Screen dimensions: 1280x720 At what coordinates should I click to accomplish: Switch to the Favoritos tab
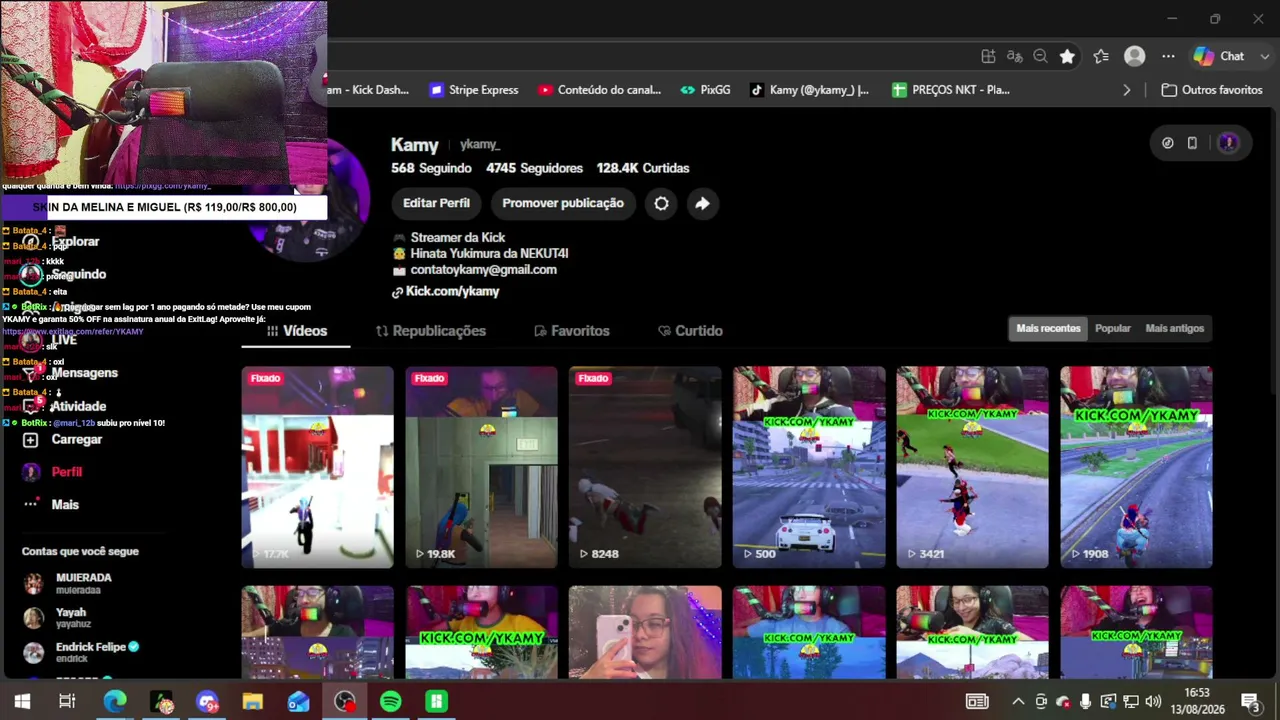point(572,331)
